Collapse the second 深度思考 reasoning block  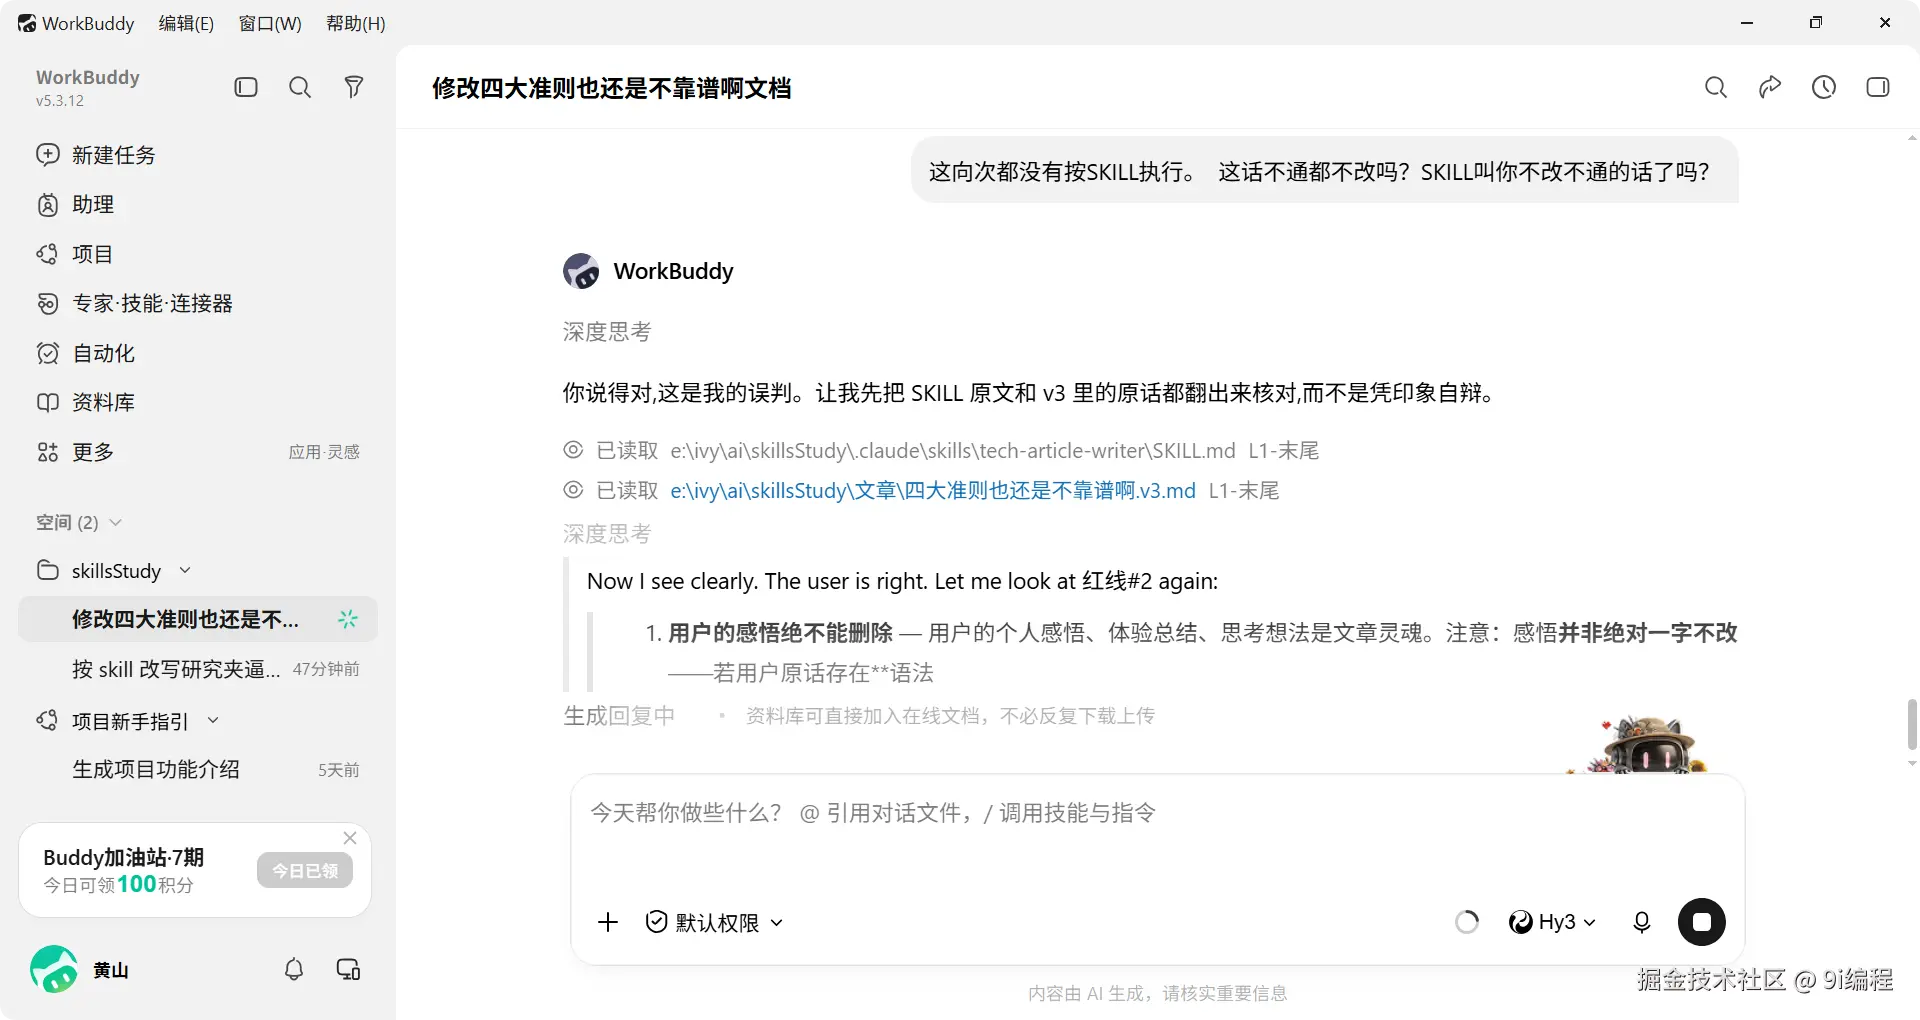click(607, 533)
